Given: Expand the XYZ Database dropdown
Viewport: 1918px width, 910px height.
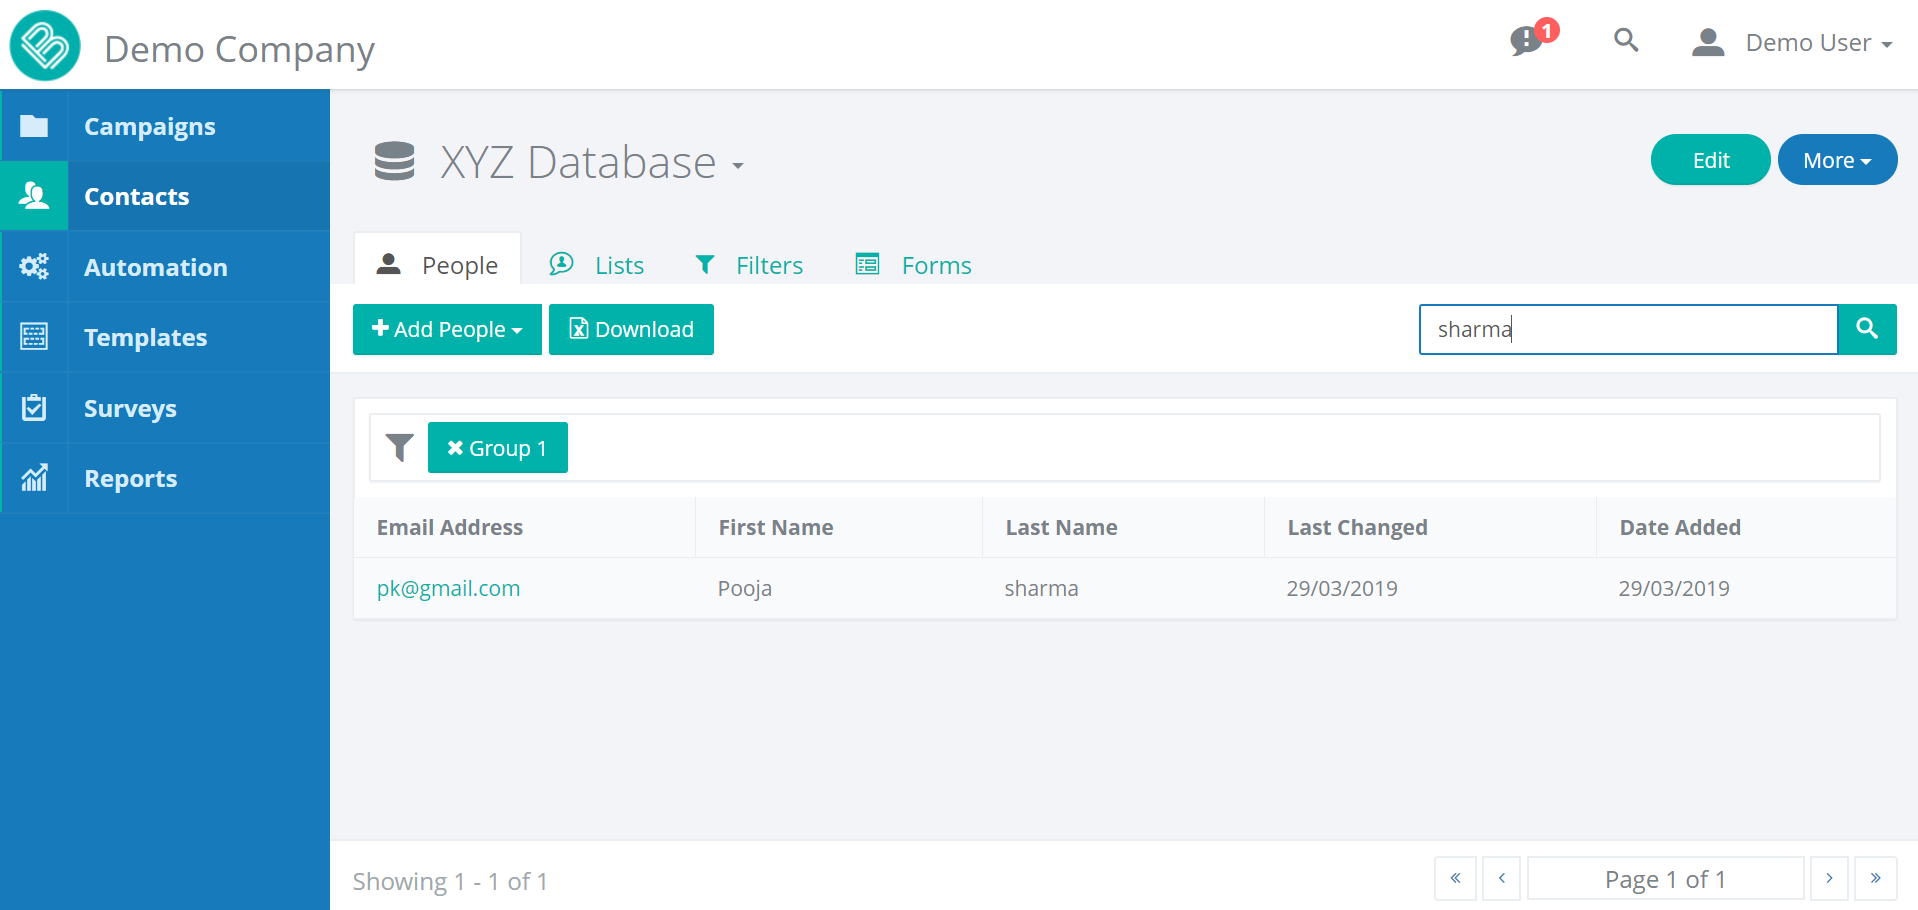Looking at the screenshot, I should coord(738,165).
